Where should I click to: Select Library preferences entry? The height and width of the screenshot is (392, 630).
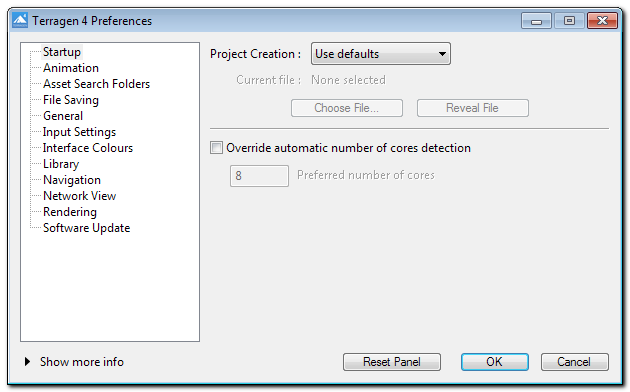coord(61,164)
